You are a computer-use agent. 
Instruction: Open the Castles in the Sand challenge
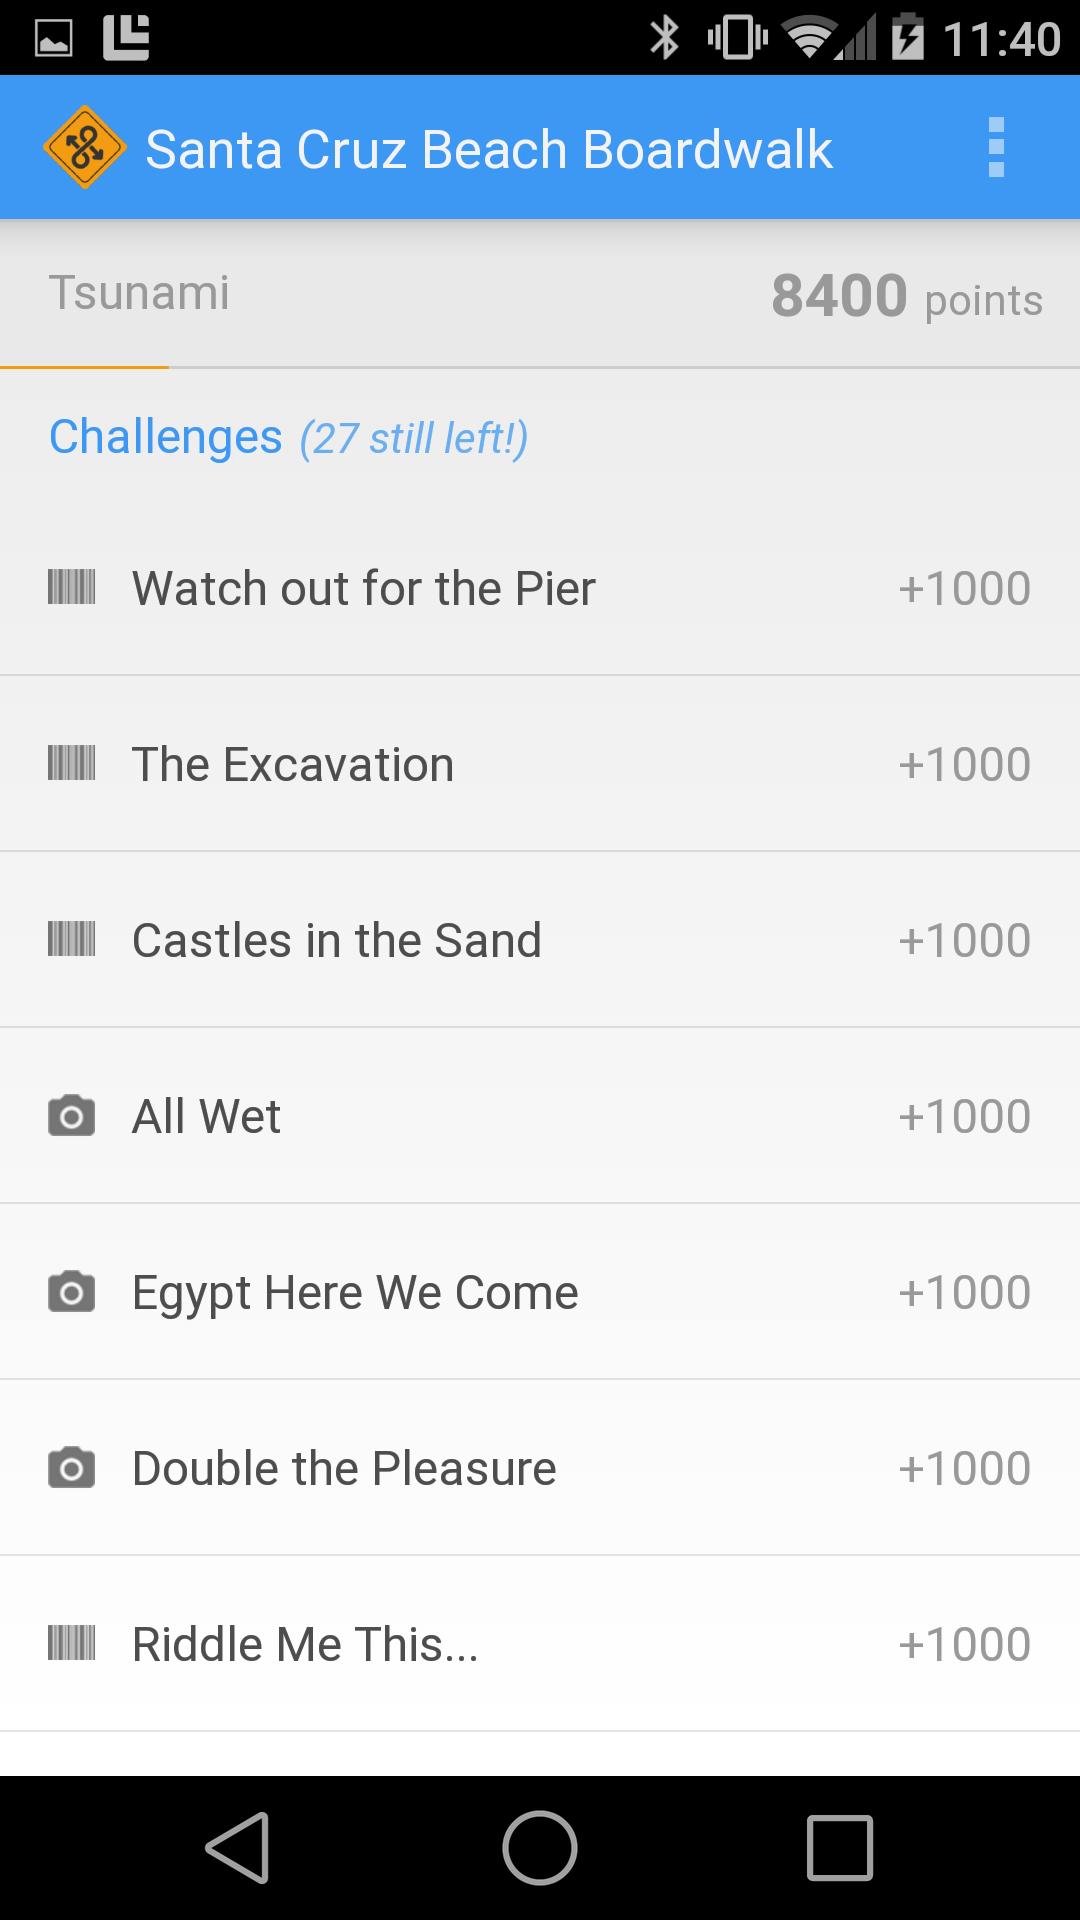337,941
